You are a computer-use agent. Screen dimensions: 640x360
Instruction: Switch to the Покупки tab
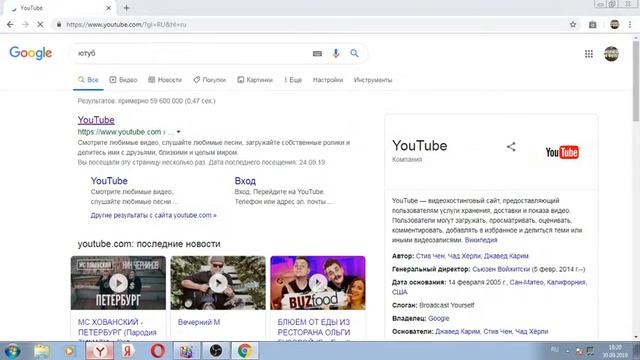pos(209,80)
